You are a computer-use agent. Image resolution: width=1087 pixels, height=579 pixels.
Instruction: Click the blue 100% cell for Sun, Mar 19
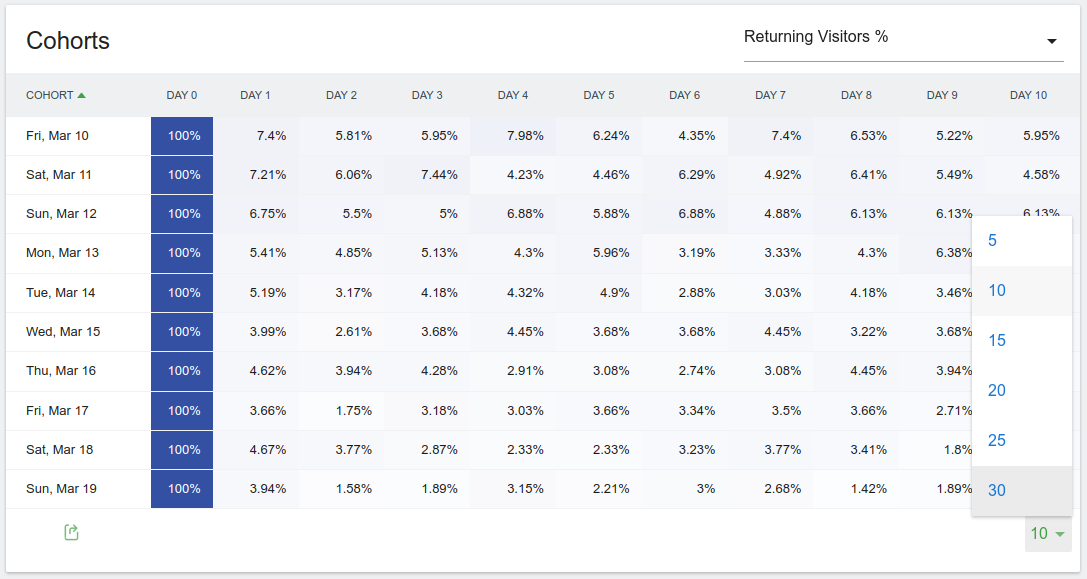(182, 489)
